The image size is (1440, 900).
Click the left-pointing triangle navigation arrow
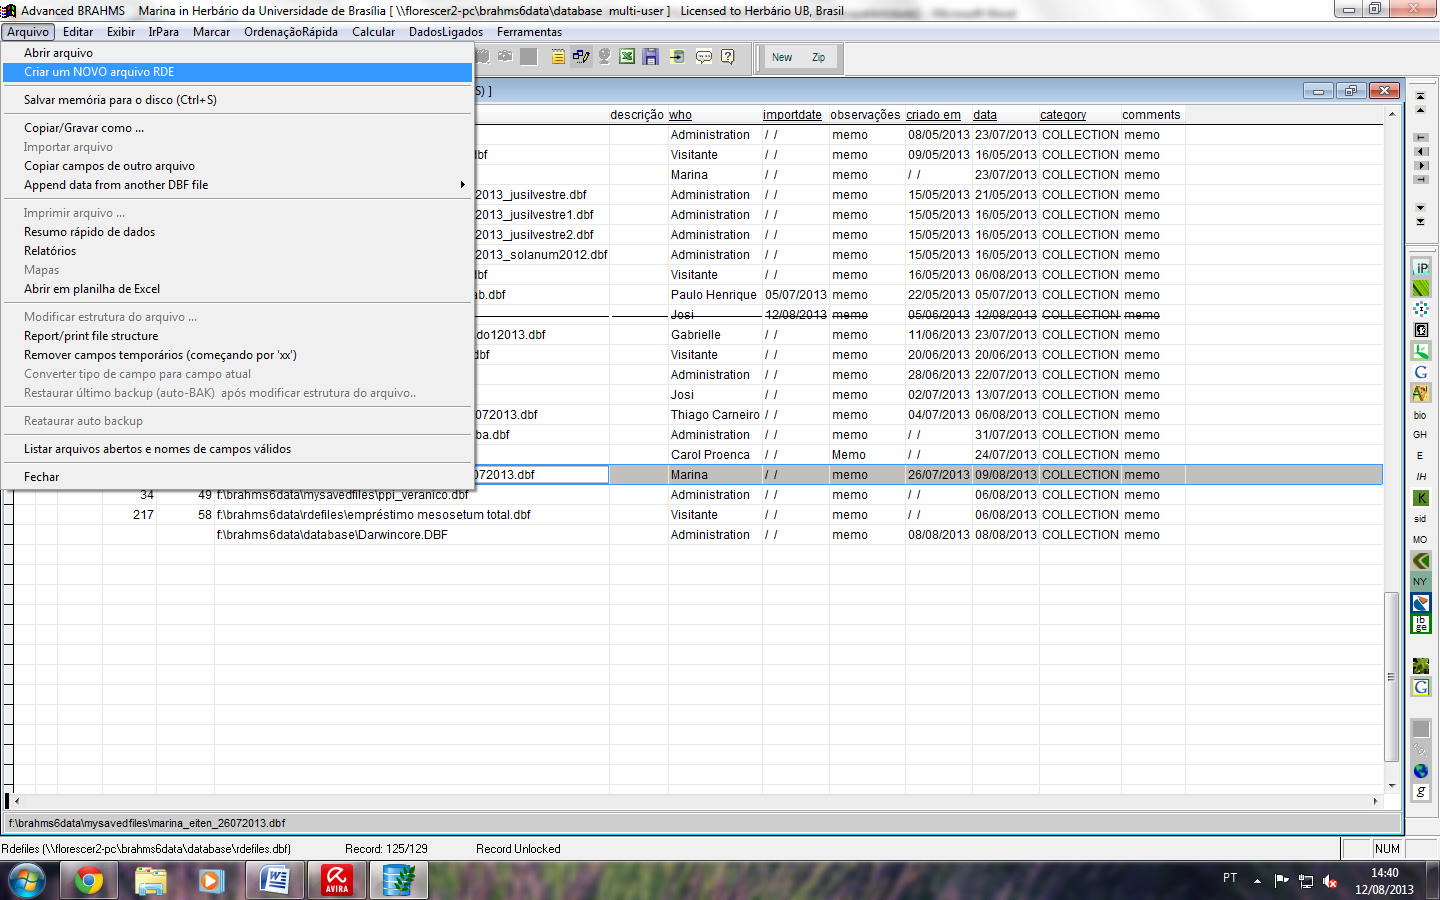click(1420, 151)
